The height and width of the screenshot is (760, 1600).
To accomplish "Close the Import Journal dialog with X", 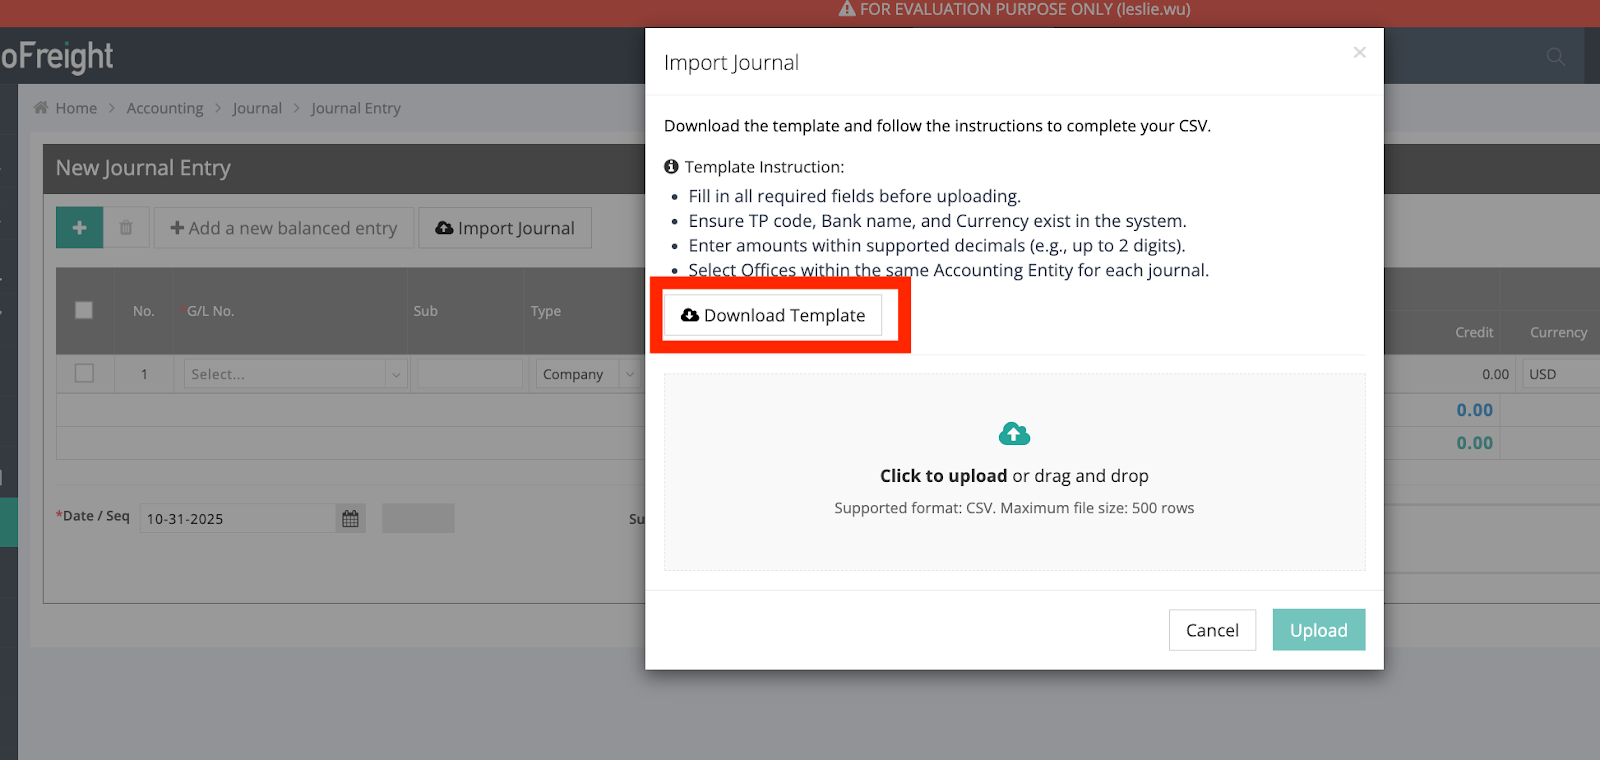I will tap(1359, 53).
